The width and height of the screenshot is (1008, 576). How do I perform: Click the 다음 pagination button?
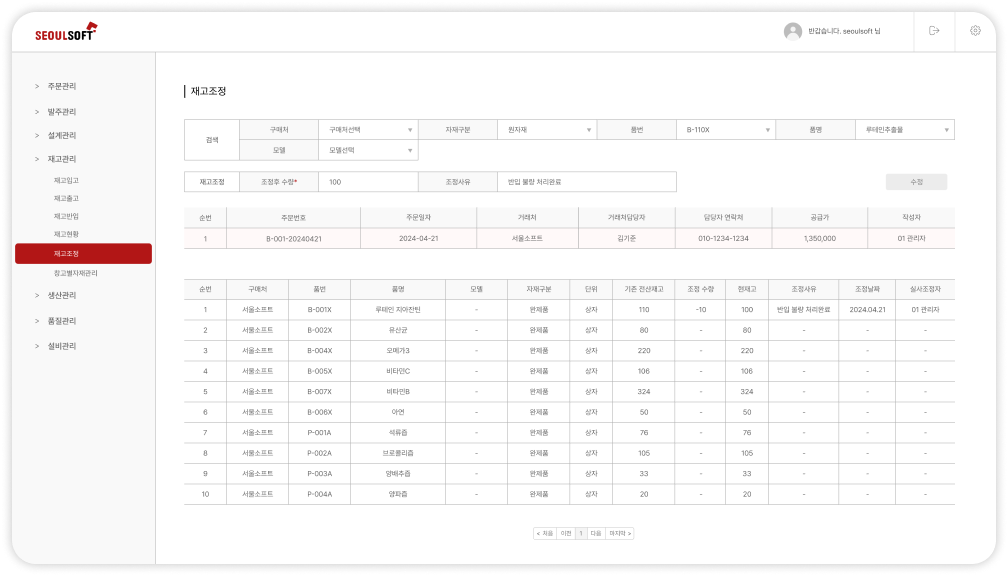point(596,534)
